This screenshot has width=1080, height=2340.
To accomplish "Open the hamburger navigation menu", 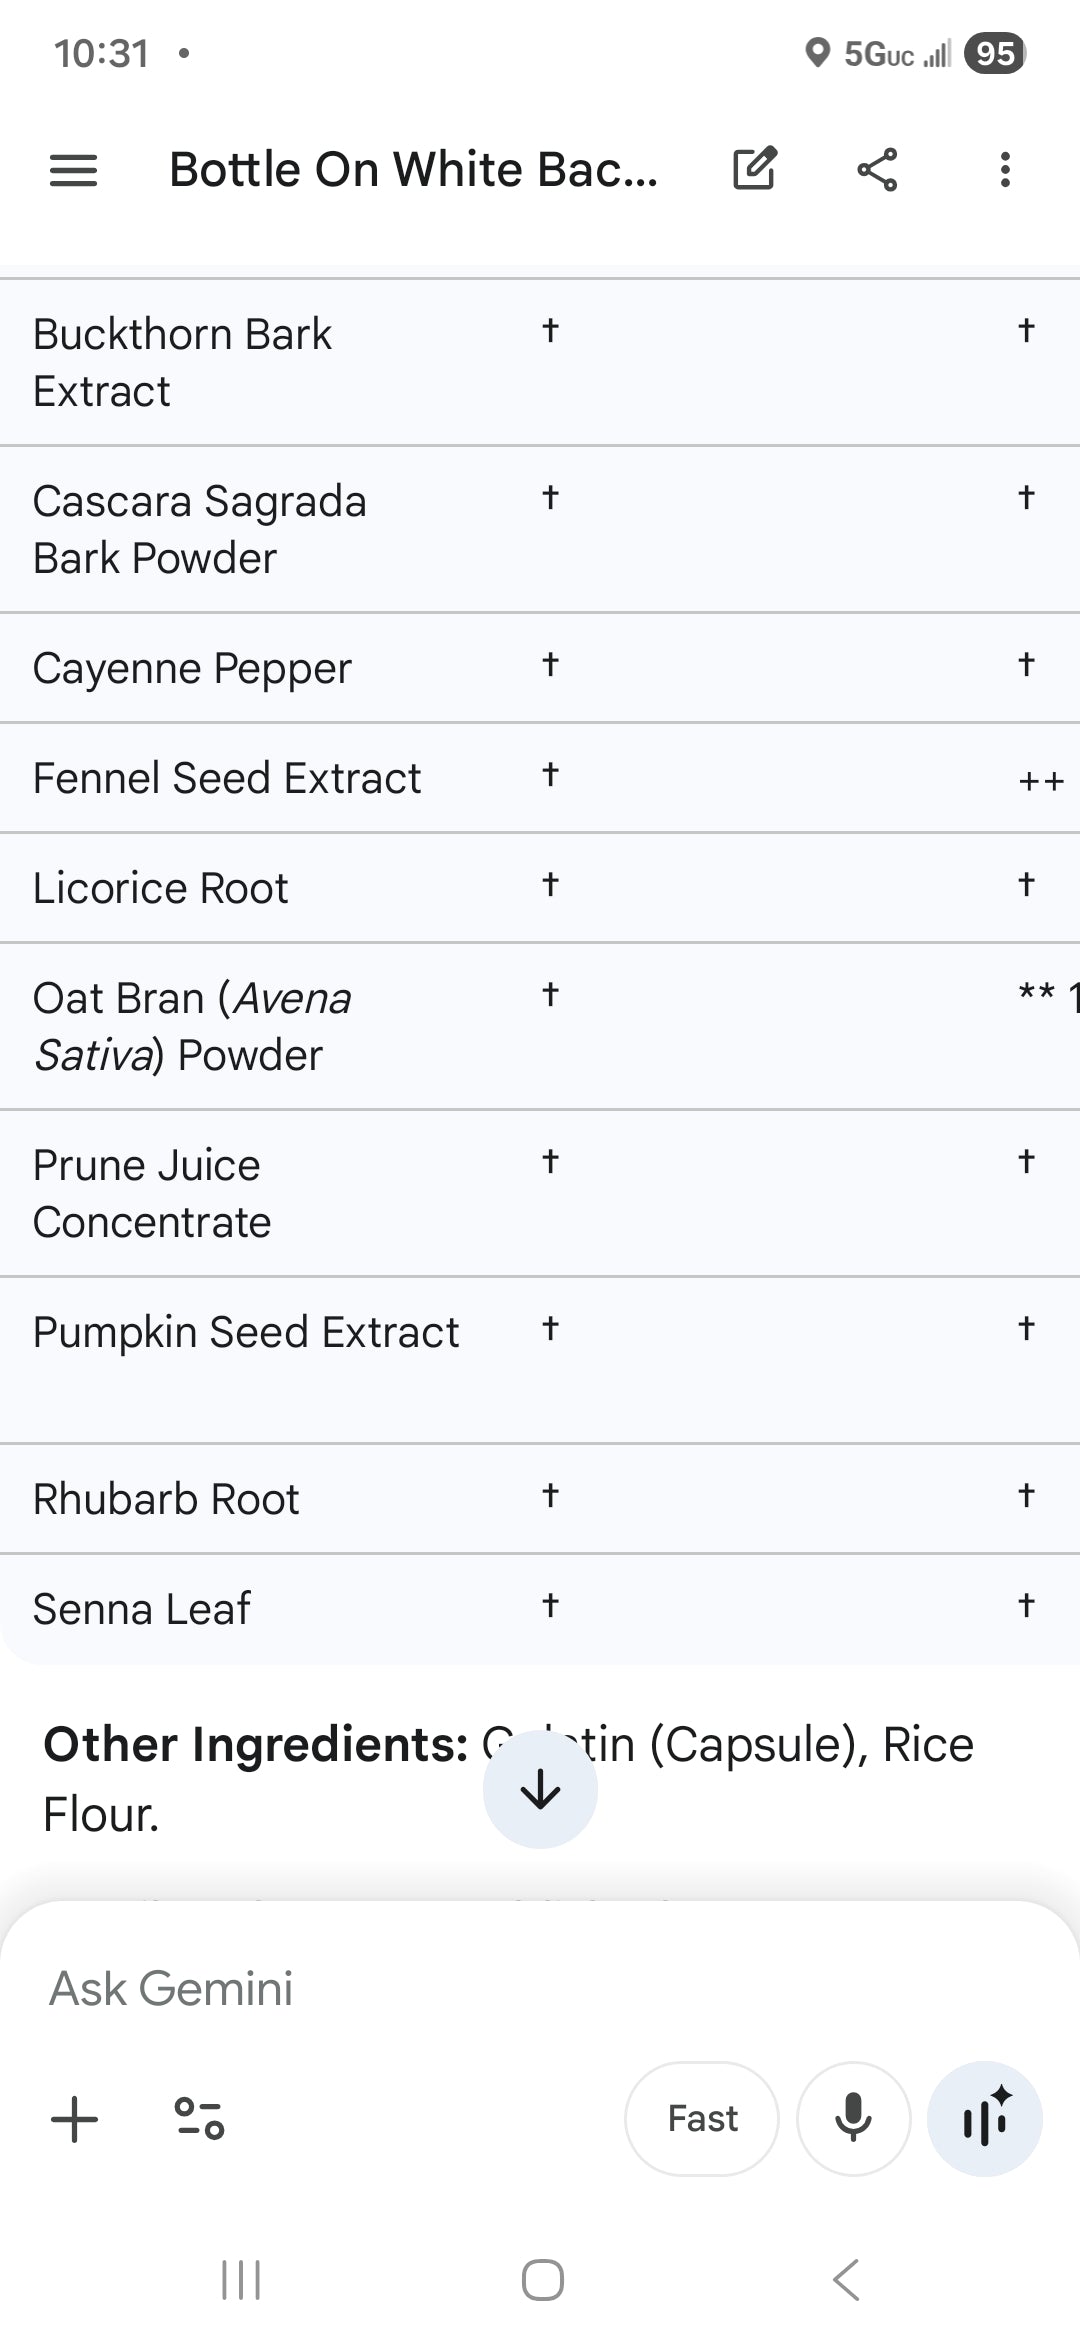I will 74,170.
